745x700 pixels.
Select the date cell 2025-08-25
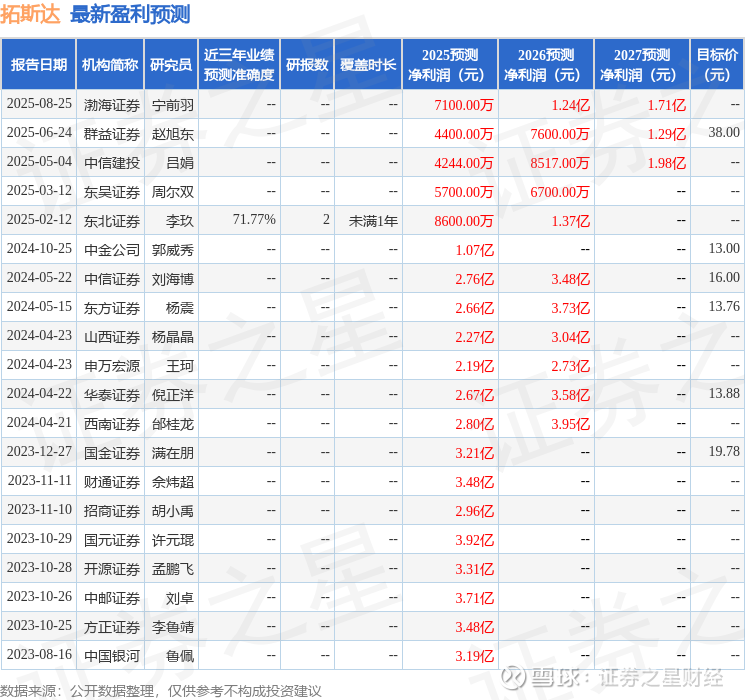39,104
